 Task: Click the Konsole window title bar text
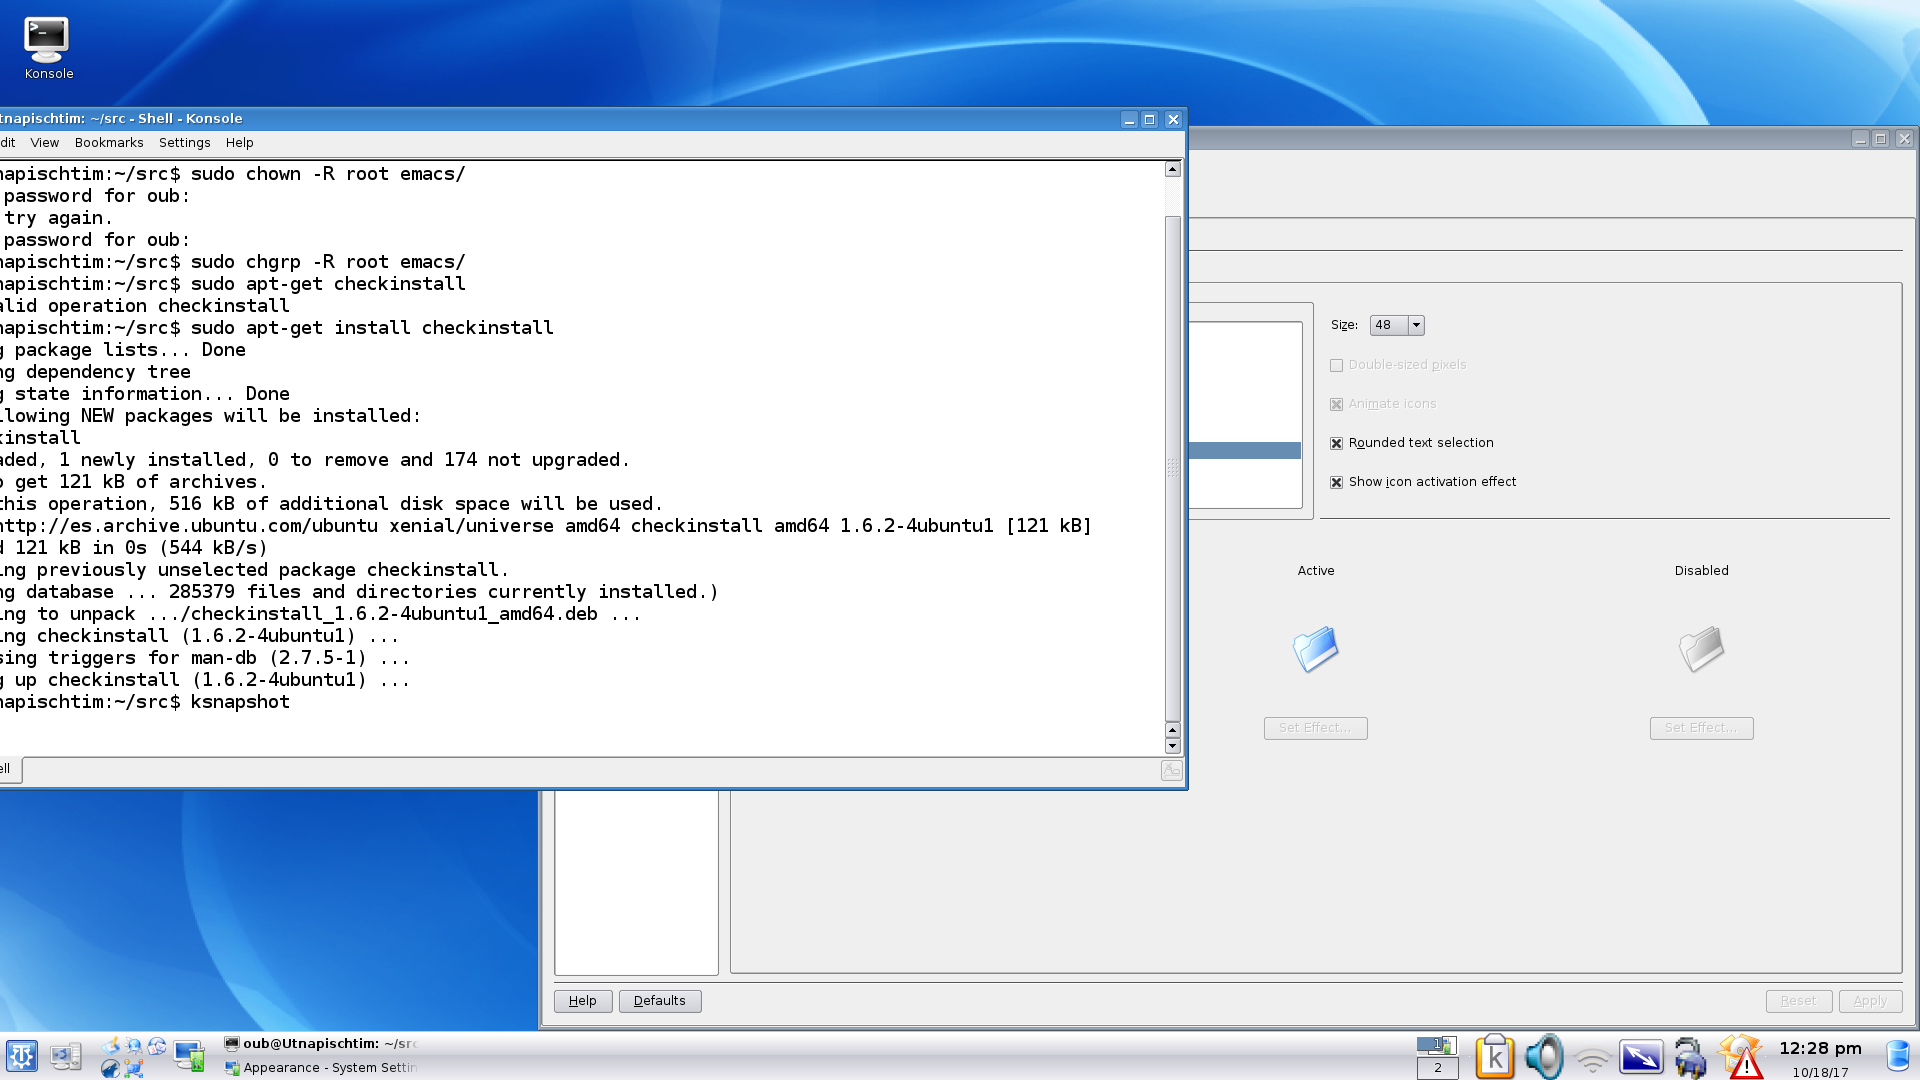tap(121, 119)
